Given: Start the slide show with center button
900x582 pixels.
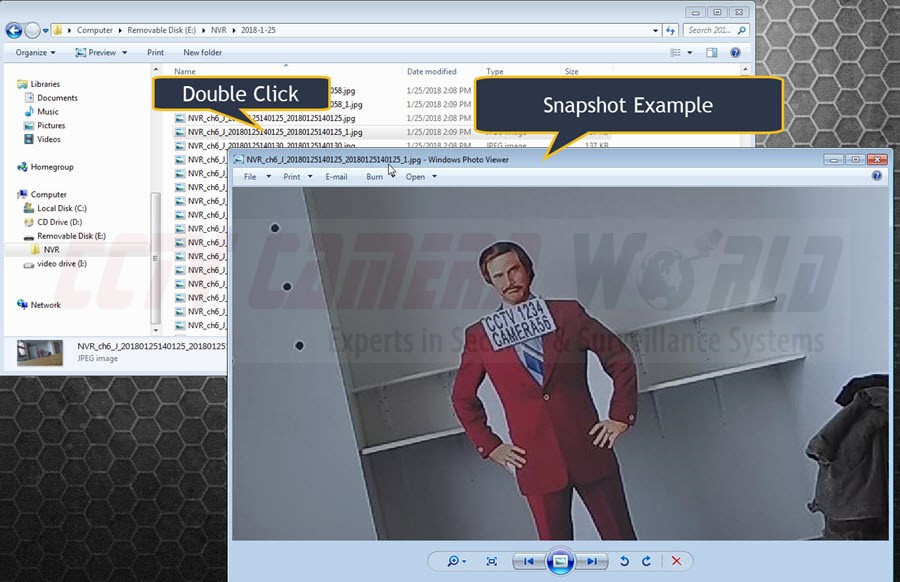Looking at the screenshot, I should 560,561.
